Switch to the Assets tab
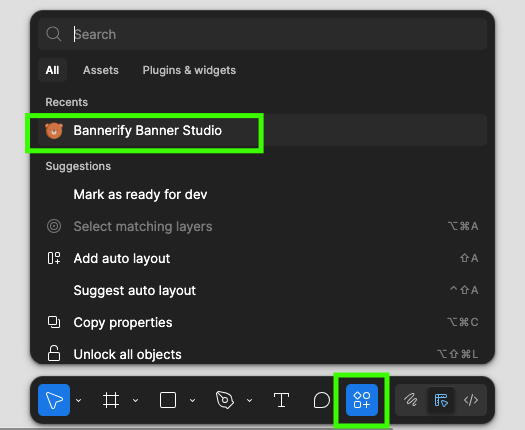The height and width of the screenshot is (430, 525). coord(101,70)
